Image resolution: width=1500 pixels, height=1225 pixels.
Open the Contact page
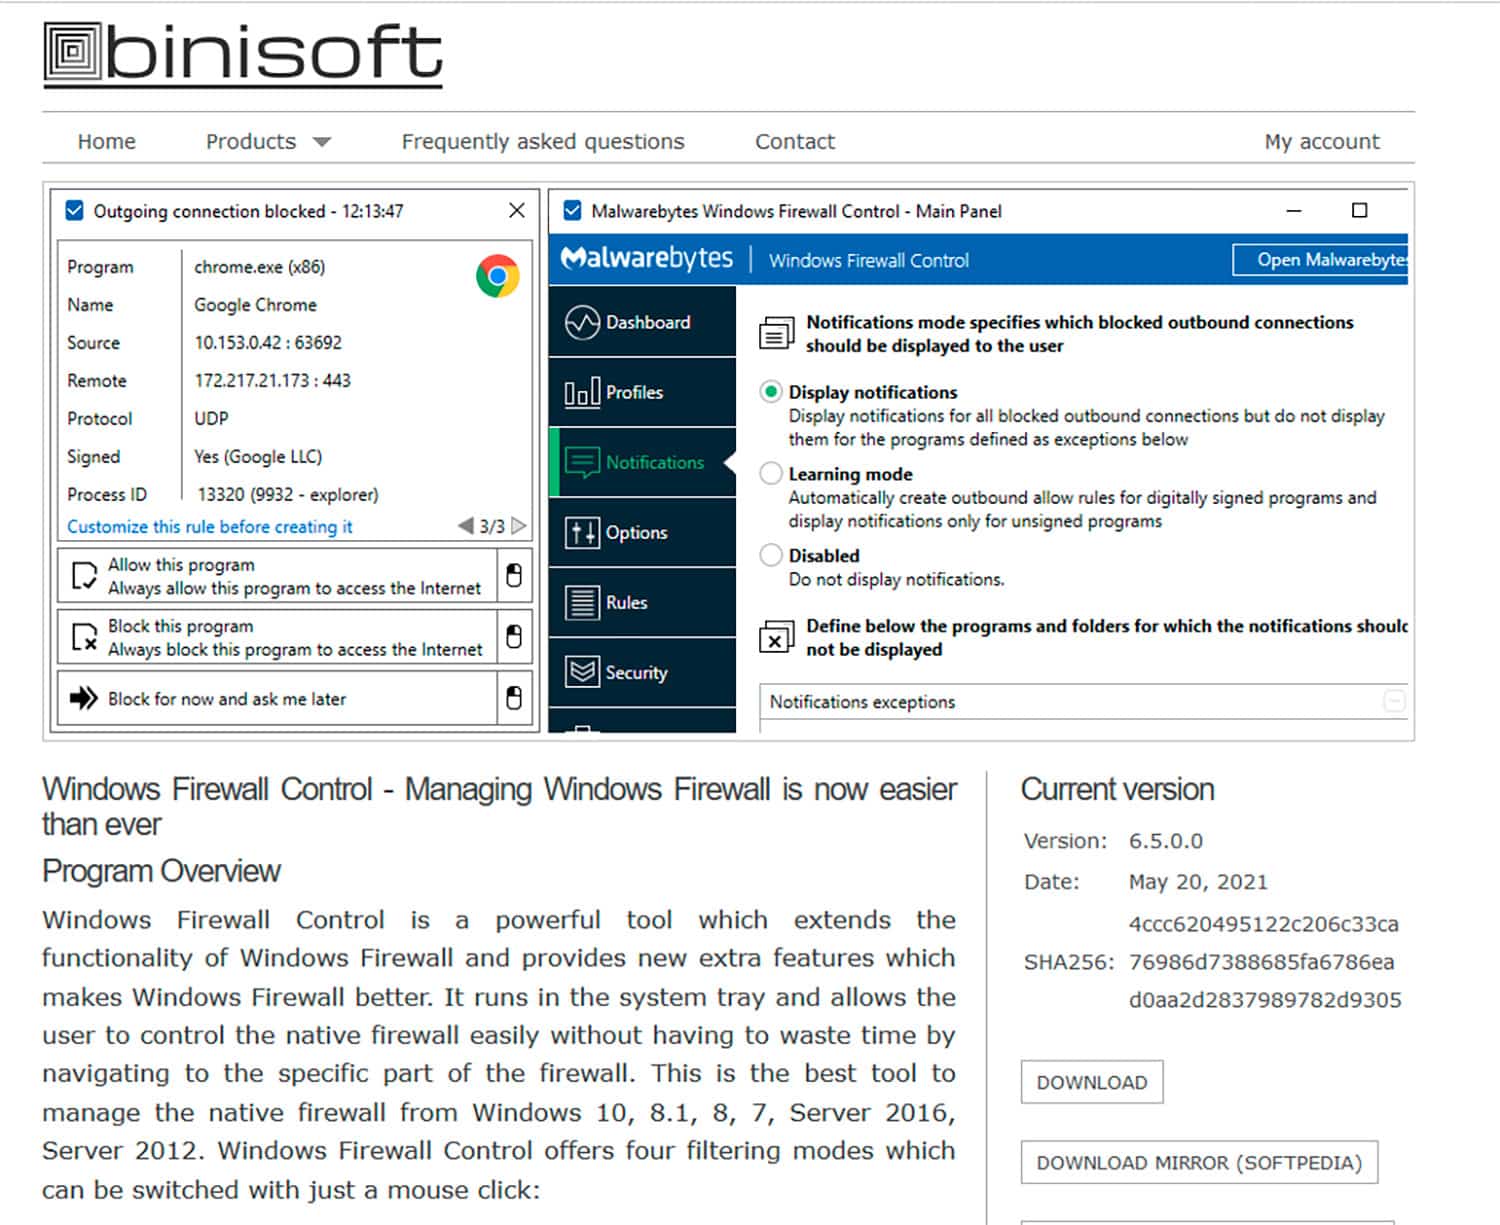[795, 141]
